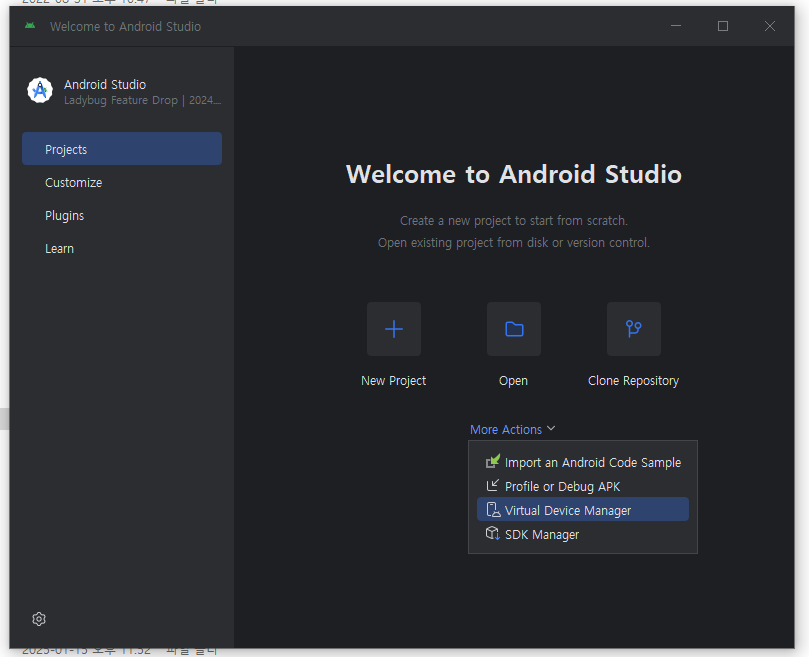
Task: Click the More Actions chevron arrow
Action: (551, 428)
